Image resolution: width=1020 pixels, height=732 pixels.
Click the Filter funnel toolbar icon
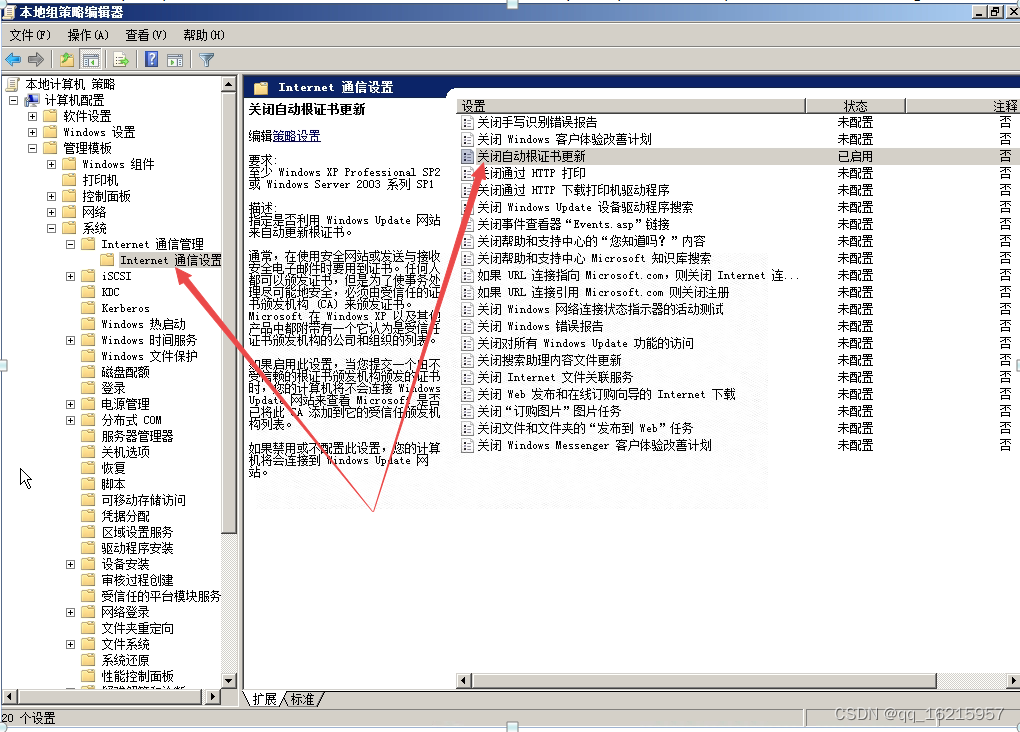(x=206, y=60)
